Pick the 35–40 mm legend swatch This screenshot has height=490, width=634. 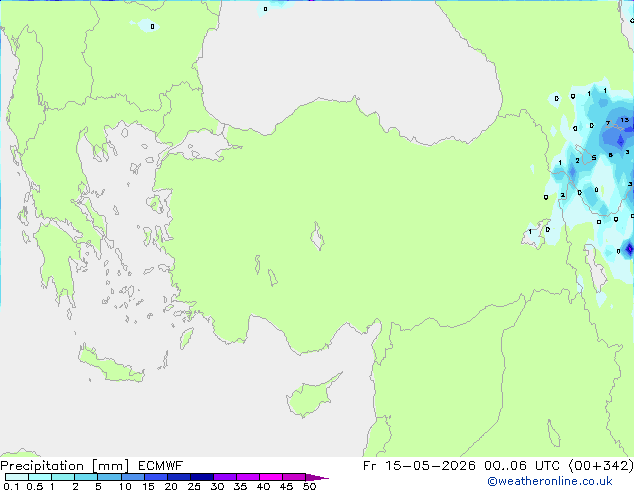click(x=247, y=477)
